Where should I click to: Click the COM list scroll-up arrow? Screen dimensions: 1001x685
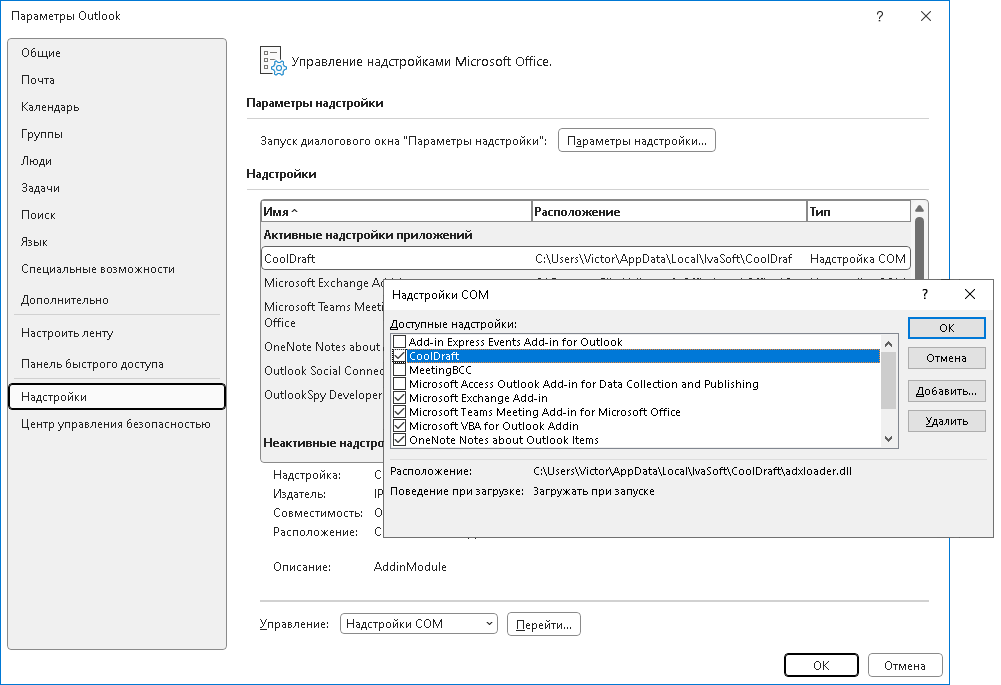(x=888, y=343)
